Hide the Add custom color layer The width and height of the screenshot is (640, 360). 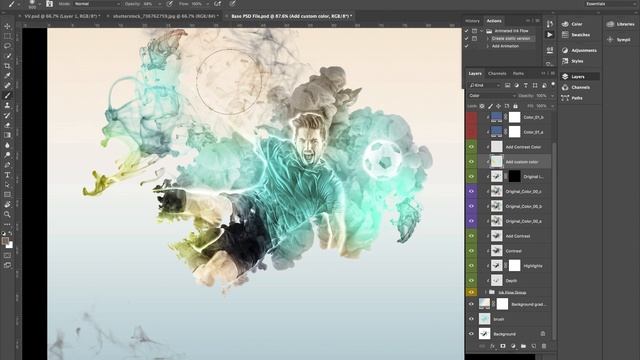471,162
